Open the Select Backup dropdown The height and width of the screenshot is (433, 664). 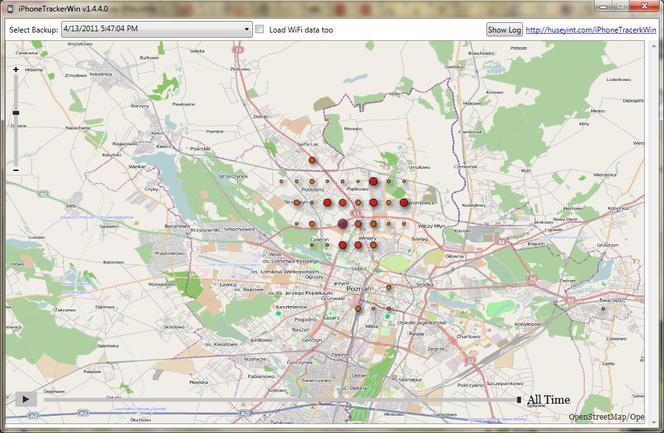coord(157,29)
